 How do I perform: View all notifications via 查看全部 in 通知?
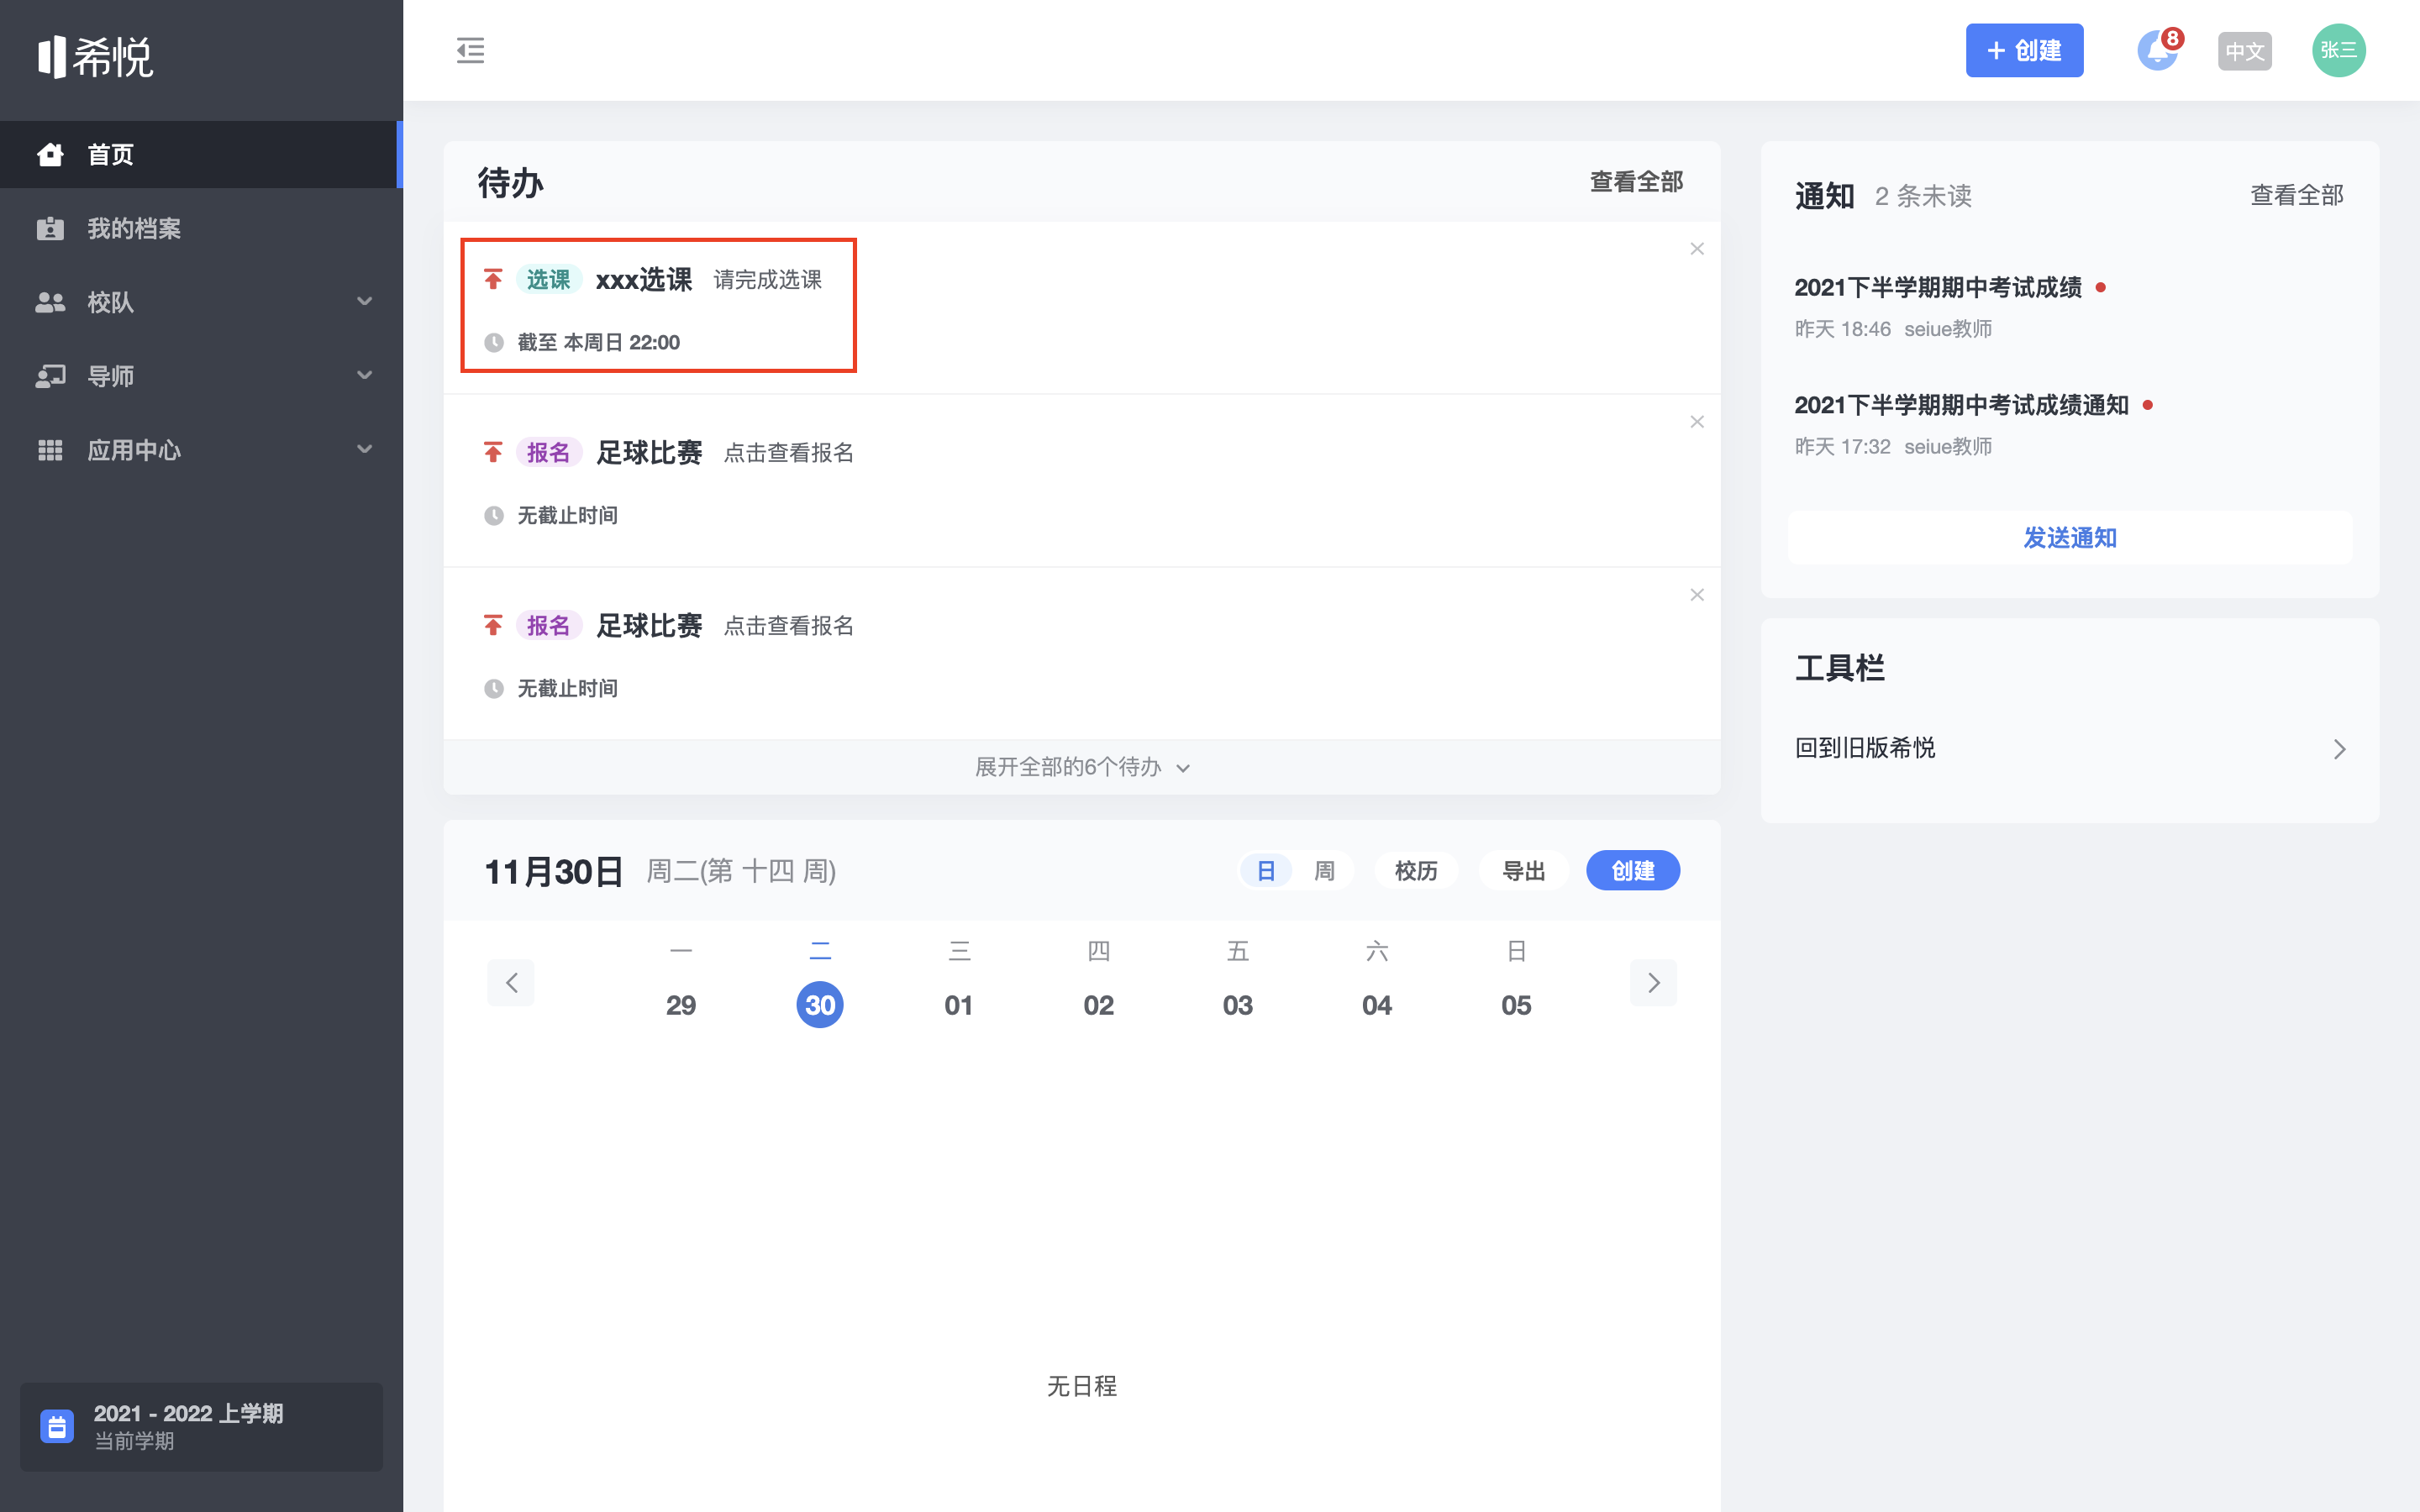(2296, 195)
